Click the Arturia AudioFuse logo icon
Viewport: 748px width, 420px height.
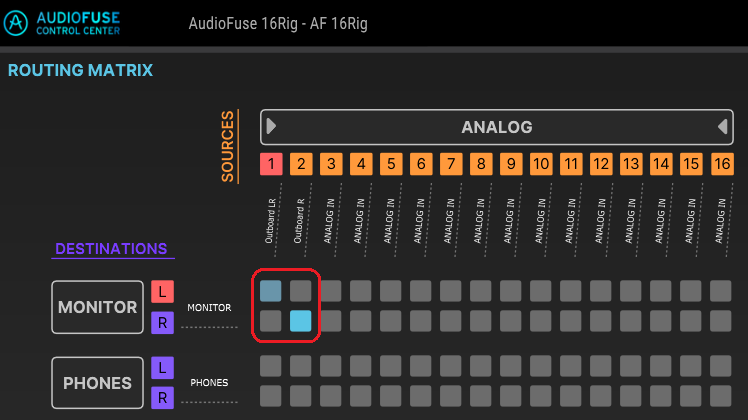coord(16,23)
